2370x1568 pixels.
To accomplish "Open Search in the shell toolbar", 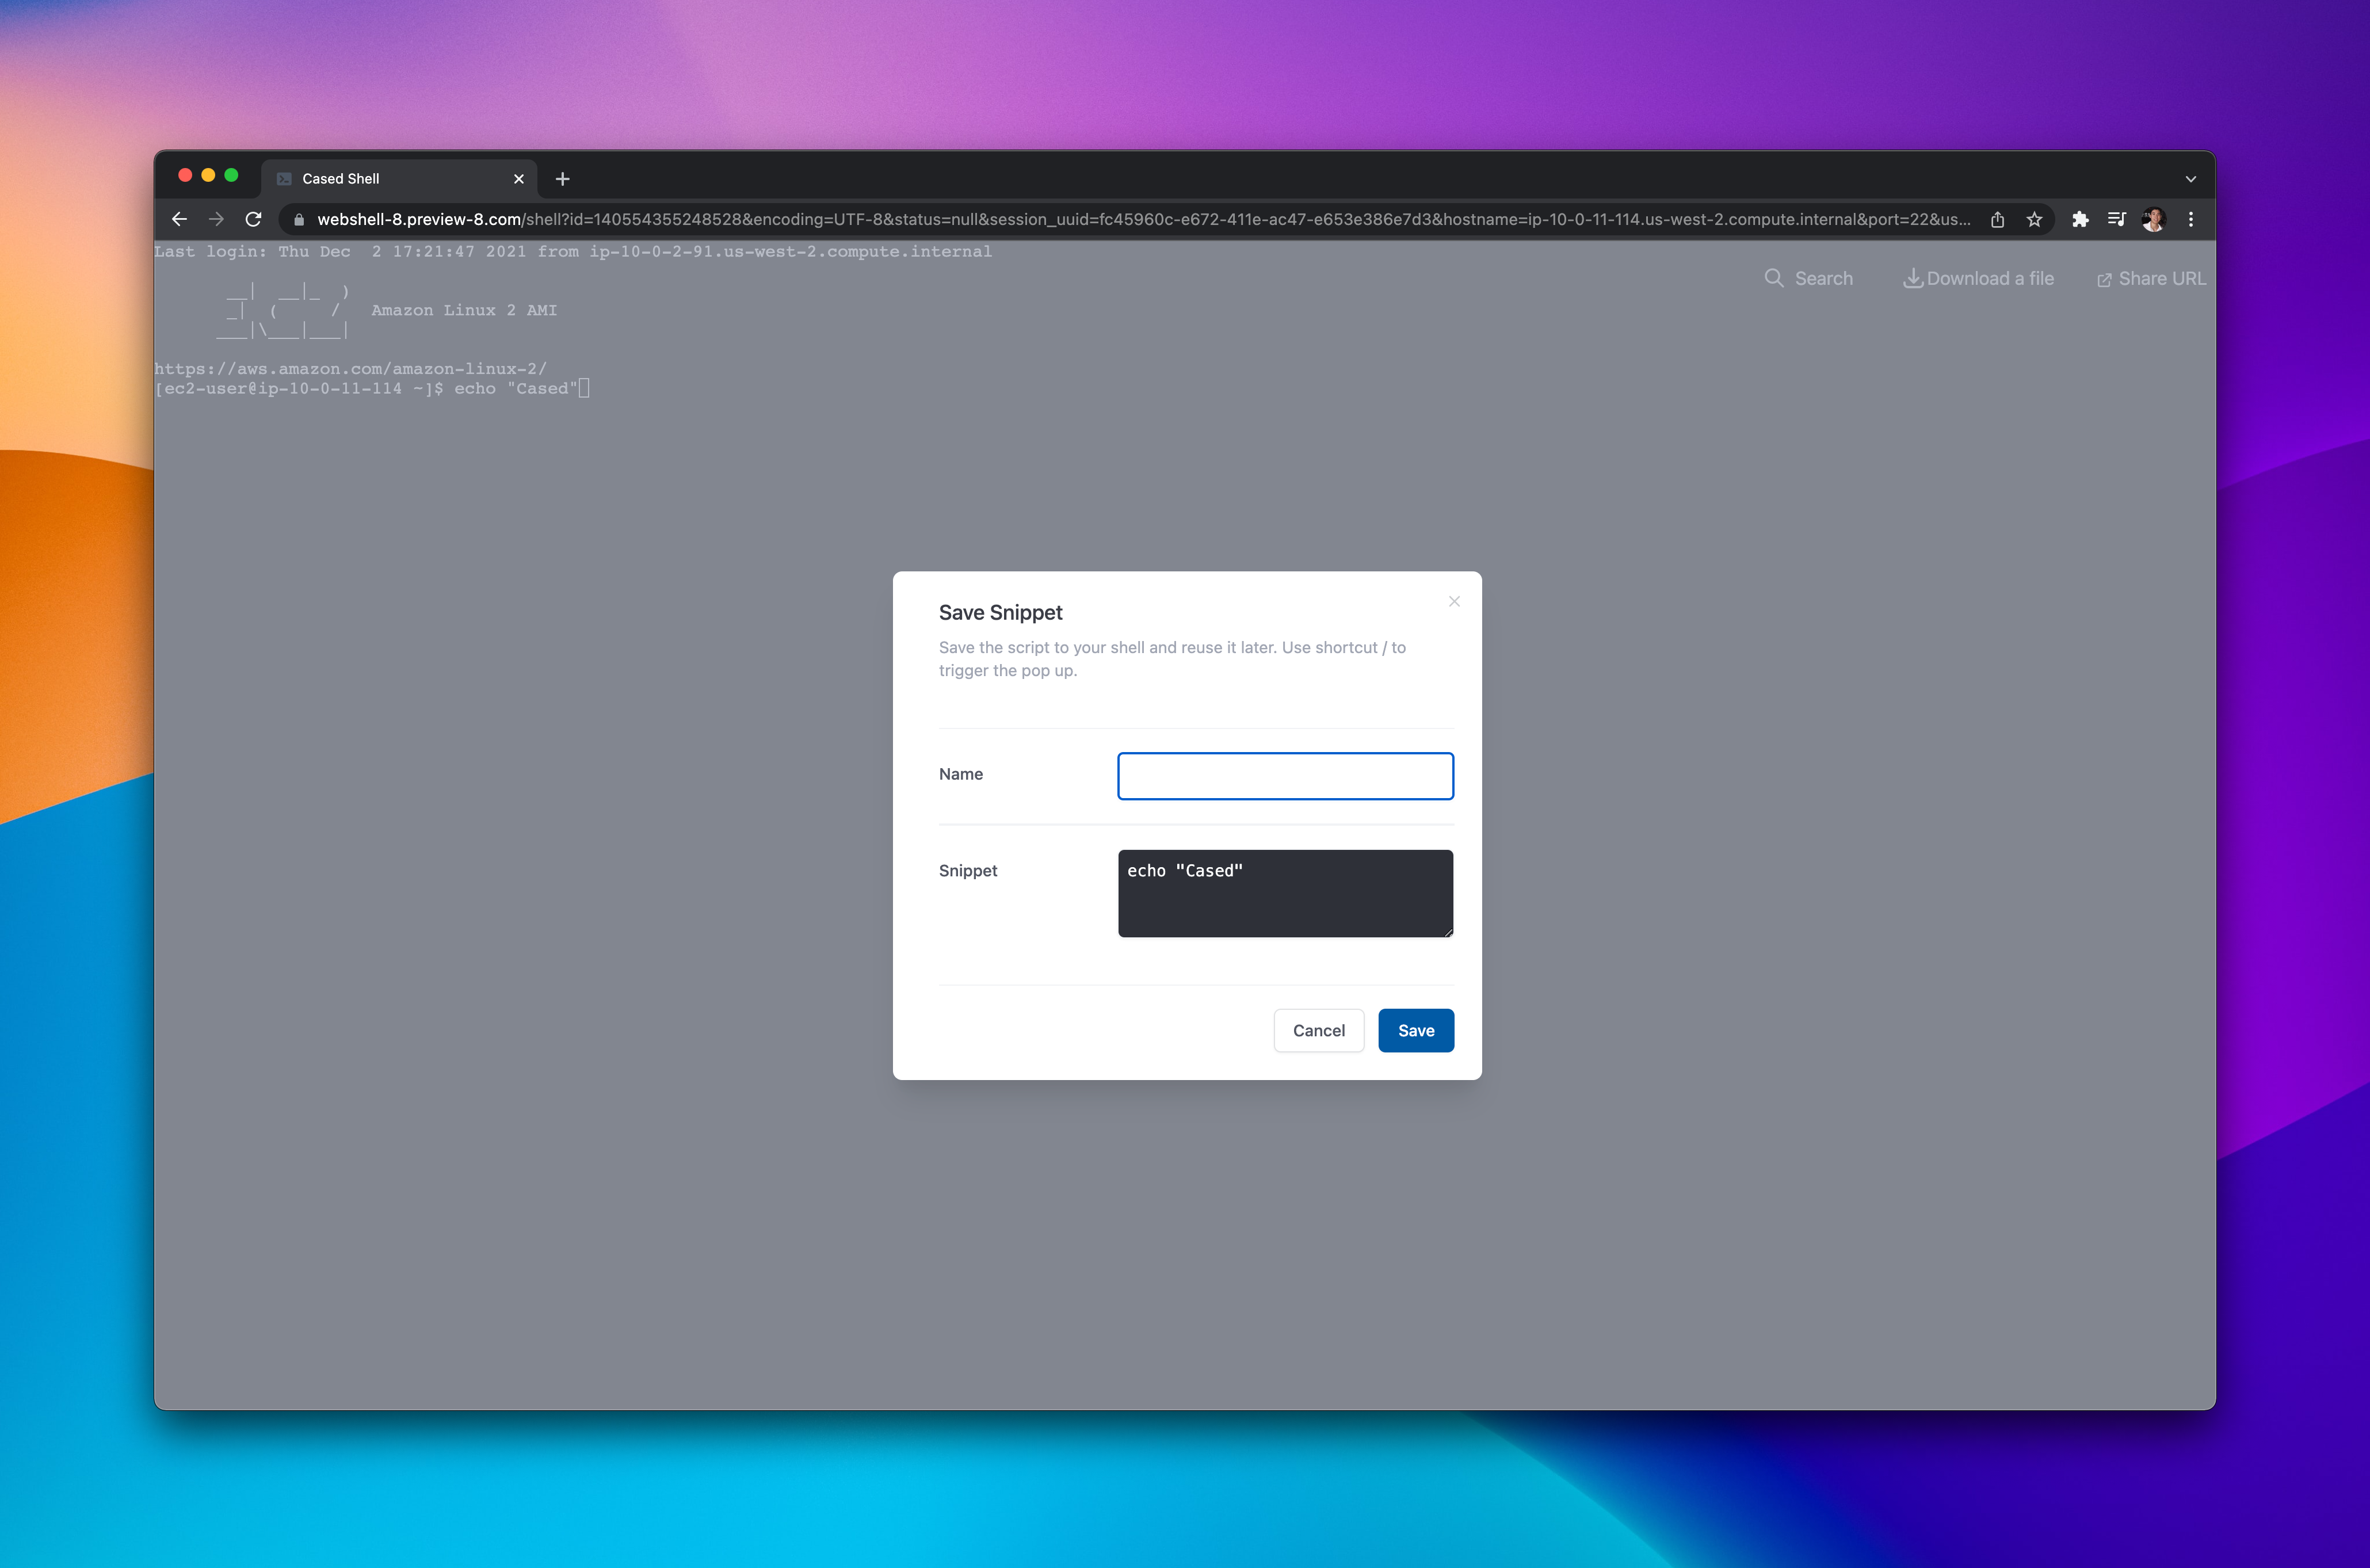I will click(x=1808, y=279).
